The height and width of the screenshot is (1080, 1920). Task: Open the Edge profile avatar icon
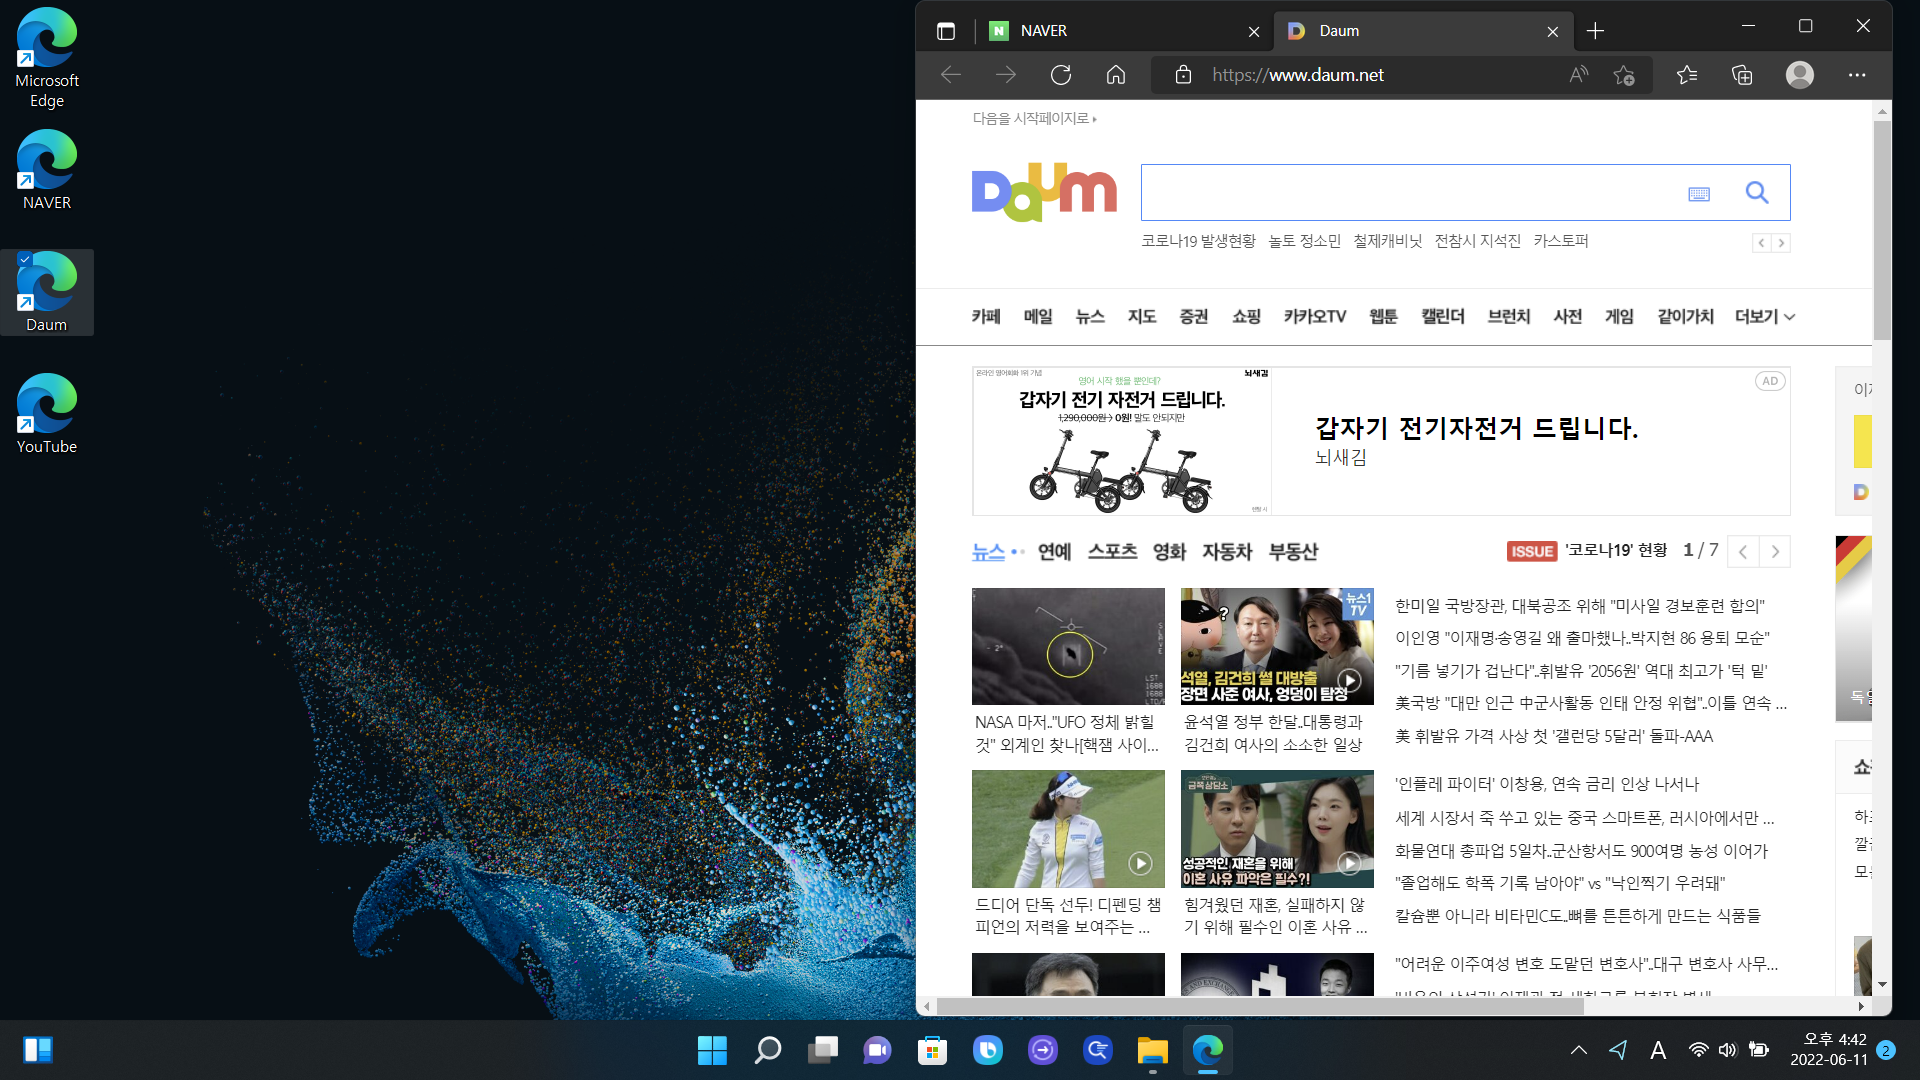point(1799,75)
